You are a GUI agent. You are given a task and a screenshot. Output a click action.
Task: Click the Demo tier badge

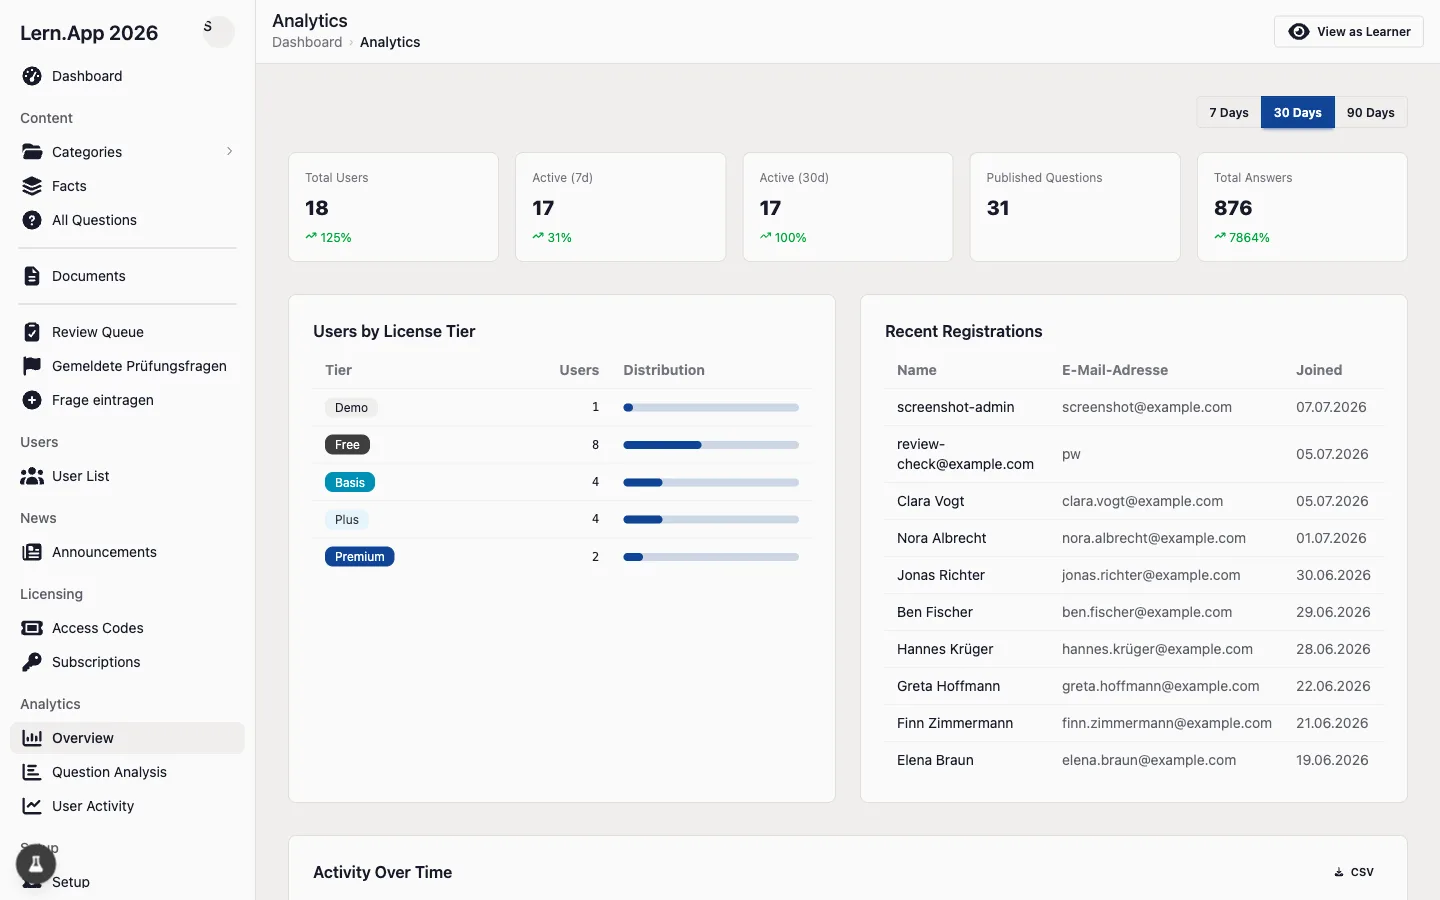tap(351, 408)
